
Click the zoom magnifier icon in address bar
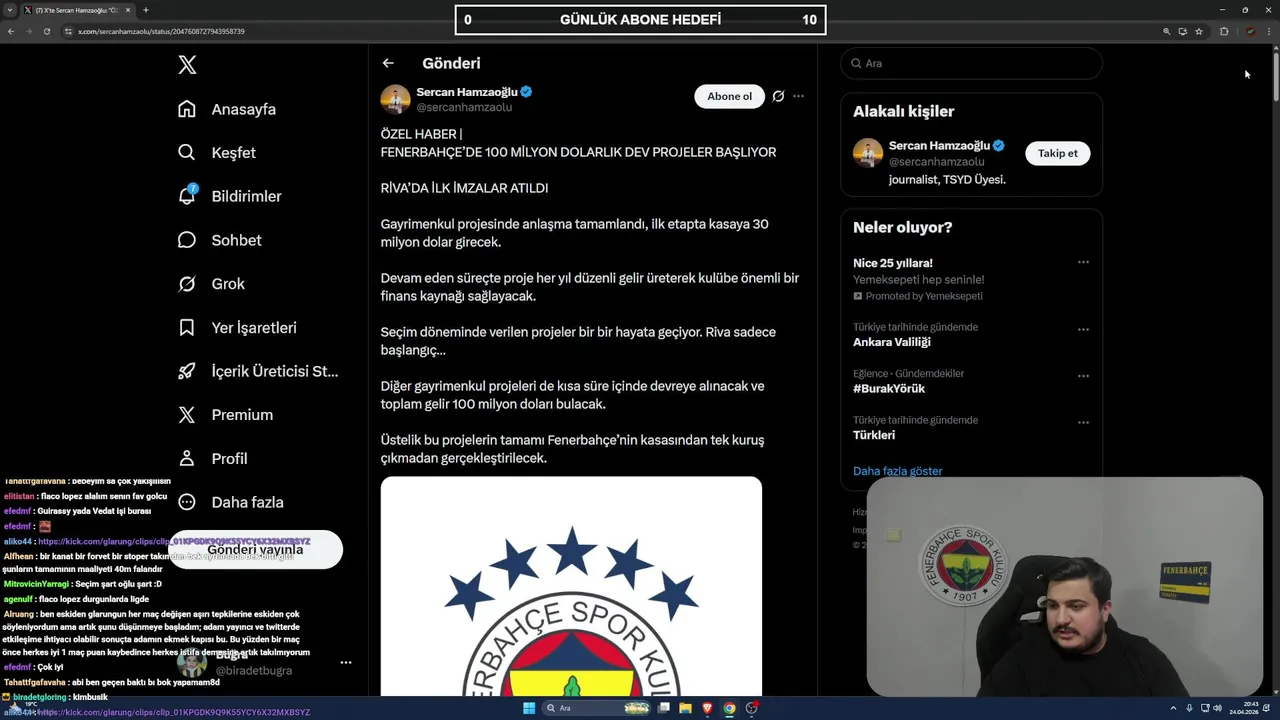tap(1166, 31)
